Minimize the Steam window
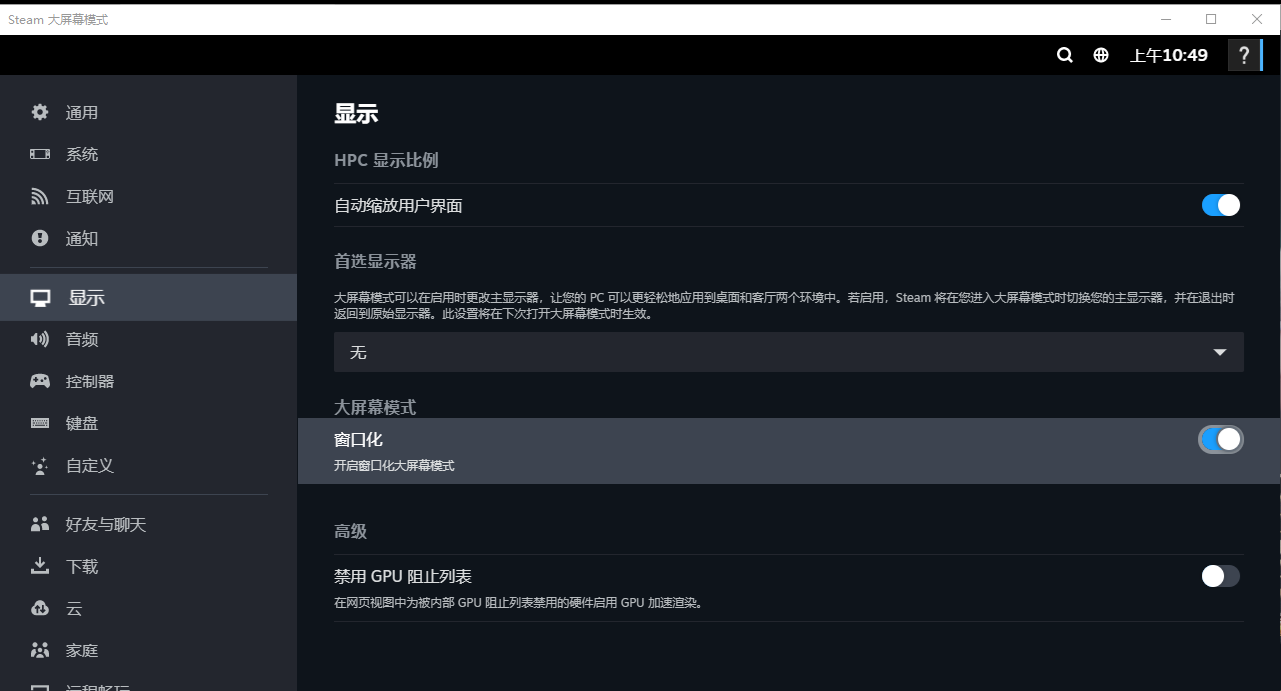Screen dimensions: 1281x691 (1165, 19)
